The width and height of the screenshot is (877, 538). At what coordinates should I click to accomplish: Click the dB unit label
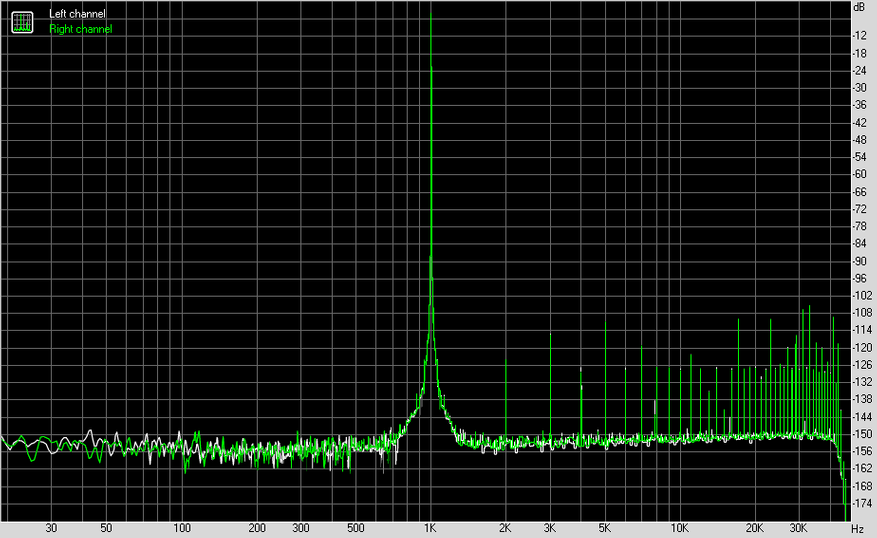[859, 7]
